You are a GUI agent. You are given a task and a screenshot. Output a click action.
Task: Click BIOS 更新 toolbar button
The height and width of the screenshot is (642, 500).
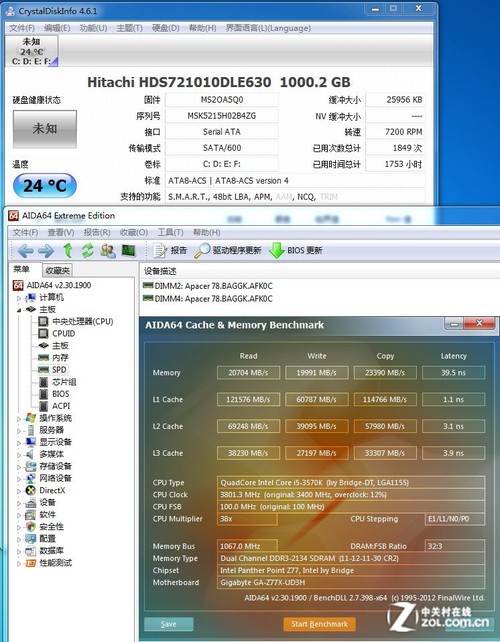point(295,250)
